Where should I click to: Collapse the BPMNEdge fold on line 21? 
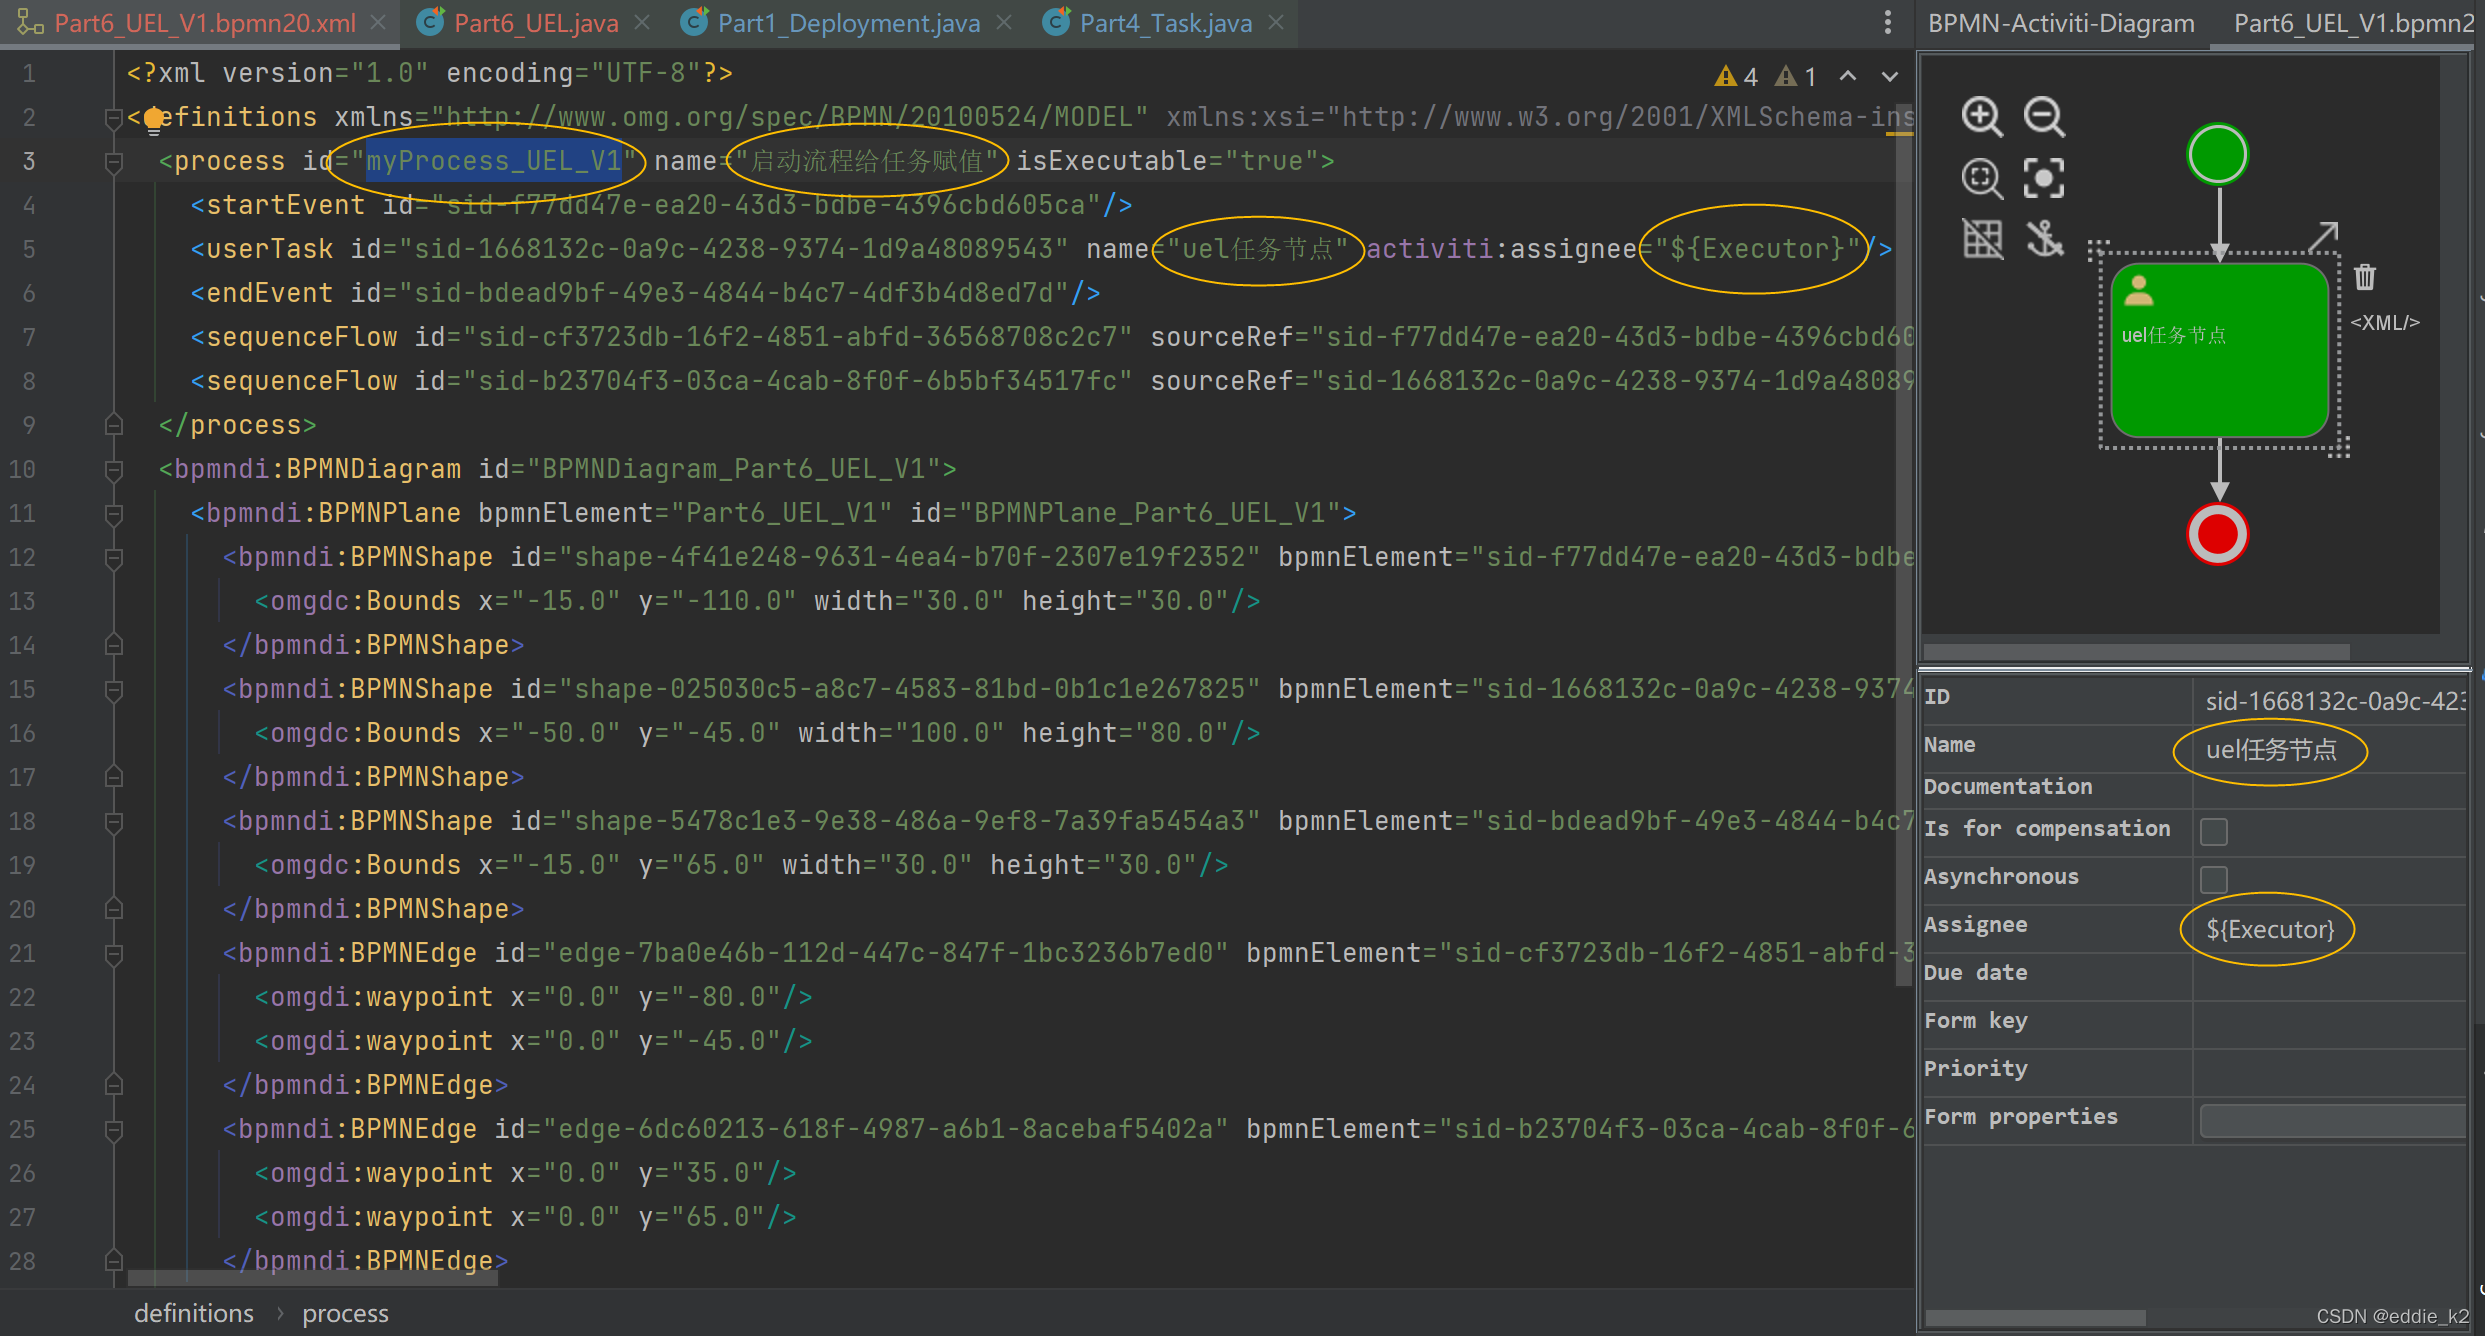pos(114,954)
